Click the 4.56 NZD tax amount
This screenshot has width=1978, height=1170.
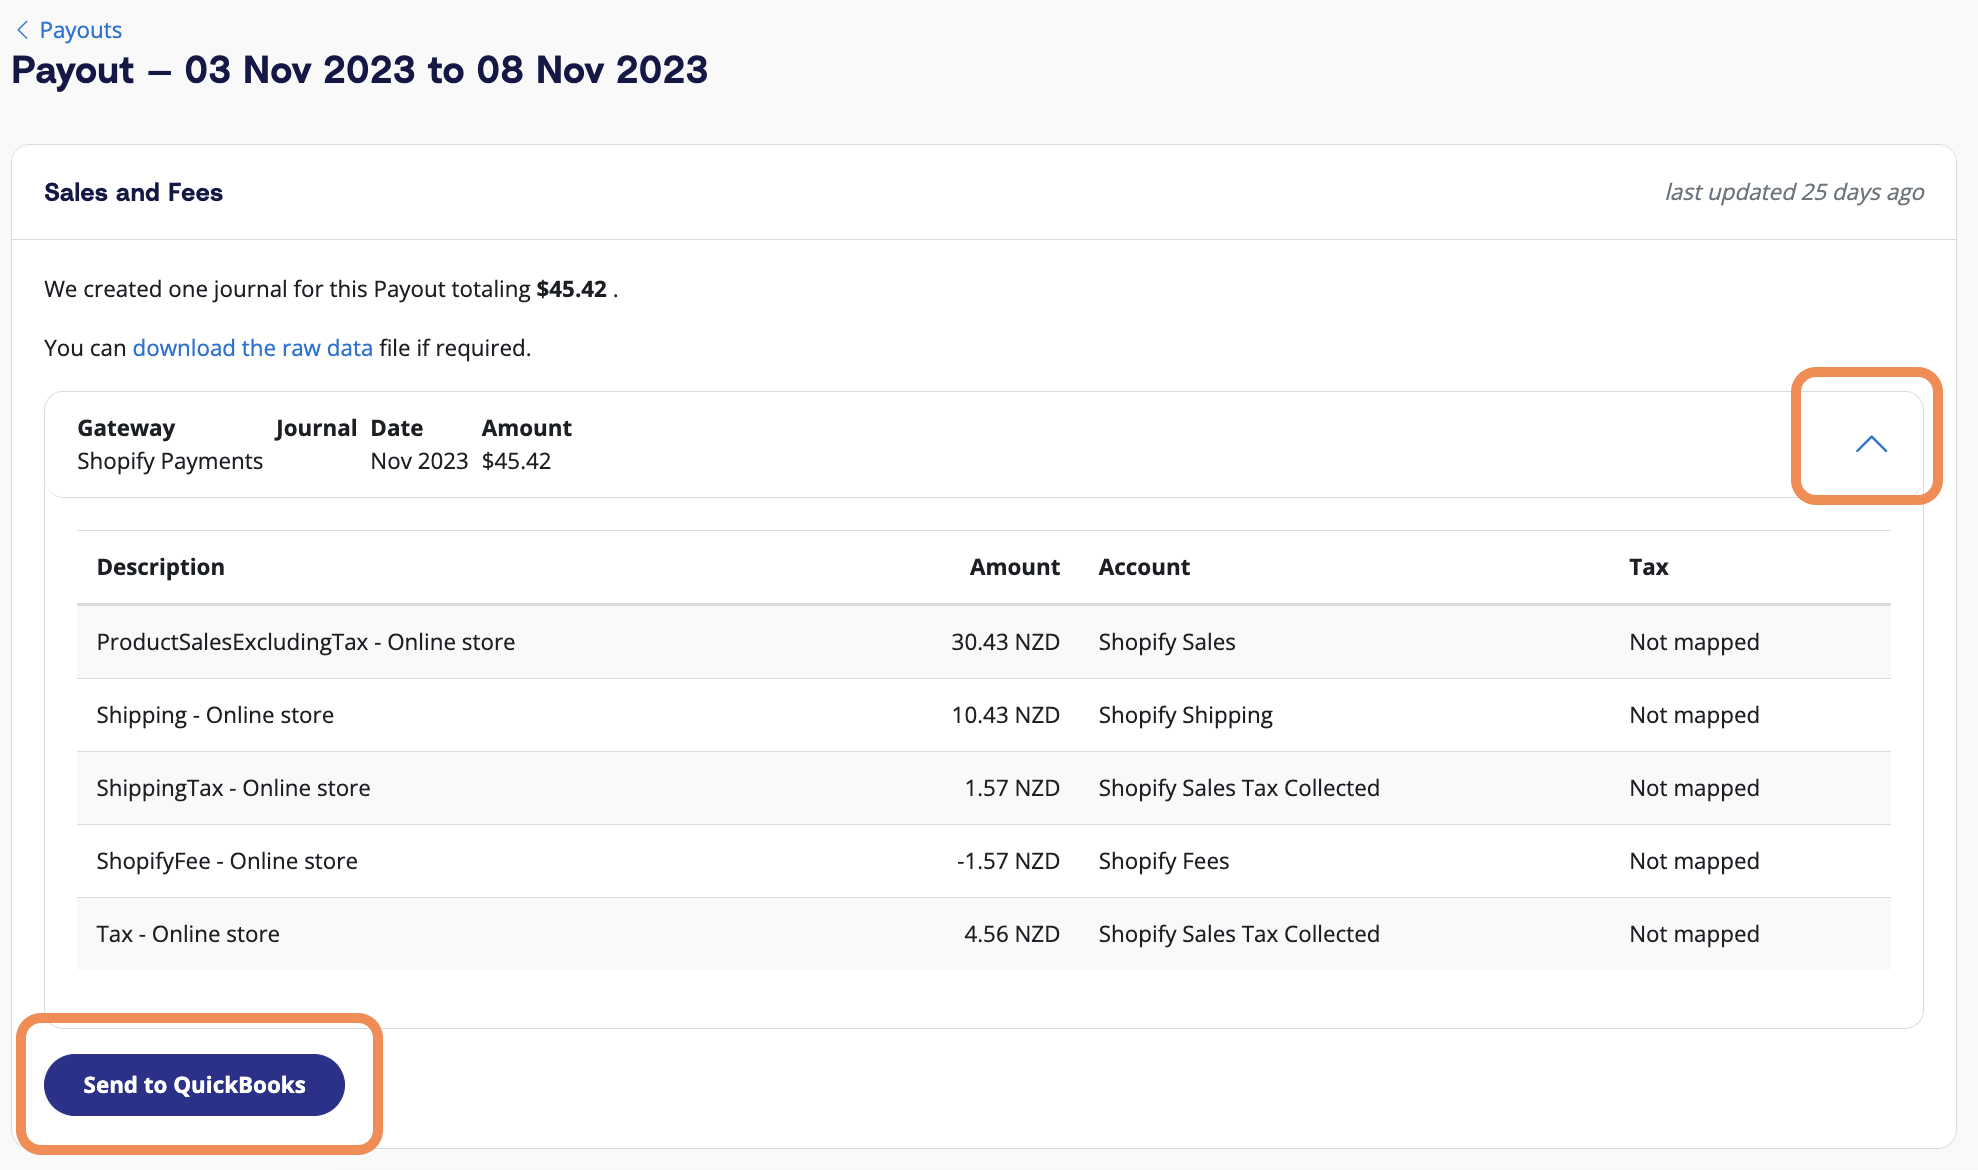[x=1012, y=934]
